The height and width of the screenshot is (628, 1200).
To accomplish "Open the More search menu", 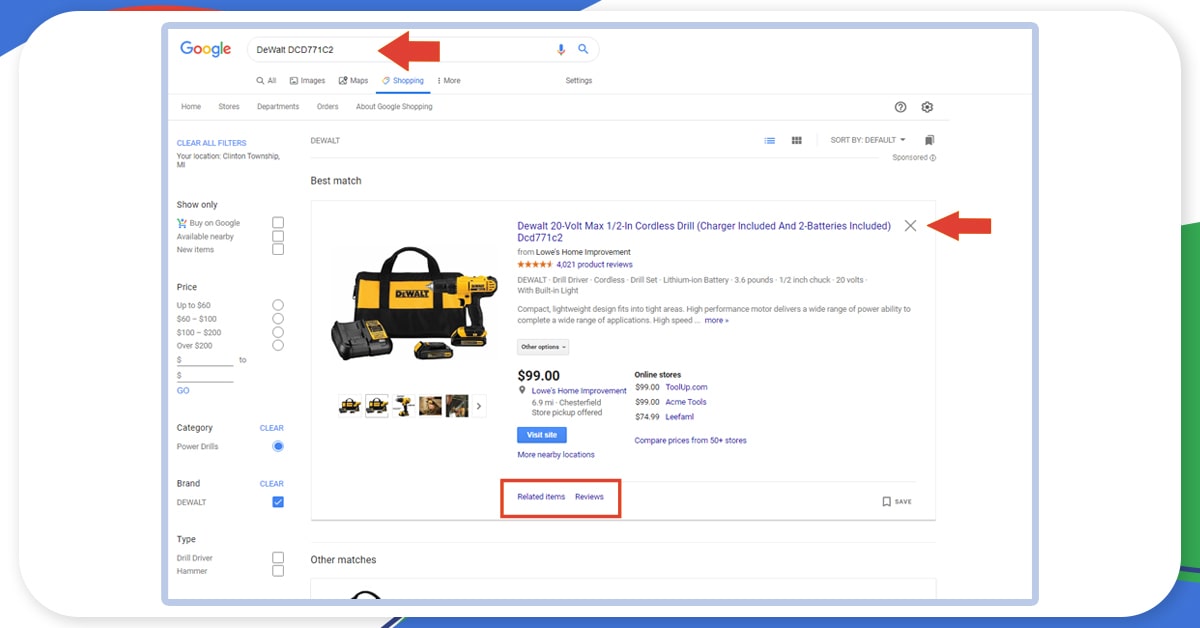I will pyautogui.click(x=449, y=81).
